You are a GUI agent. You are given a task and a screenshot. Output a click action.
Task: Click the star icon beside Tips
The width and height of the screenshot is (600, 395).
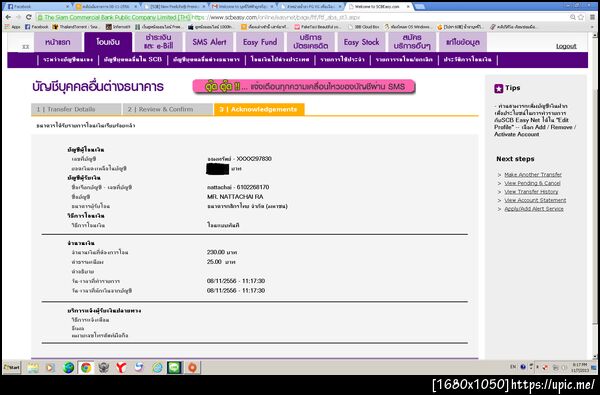coord(498,88)
